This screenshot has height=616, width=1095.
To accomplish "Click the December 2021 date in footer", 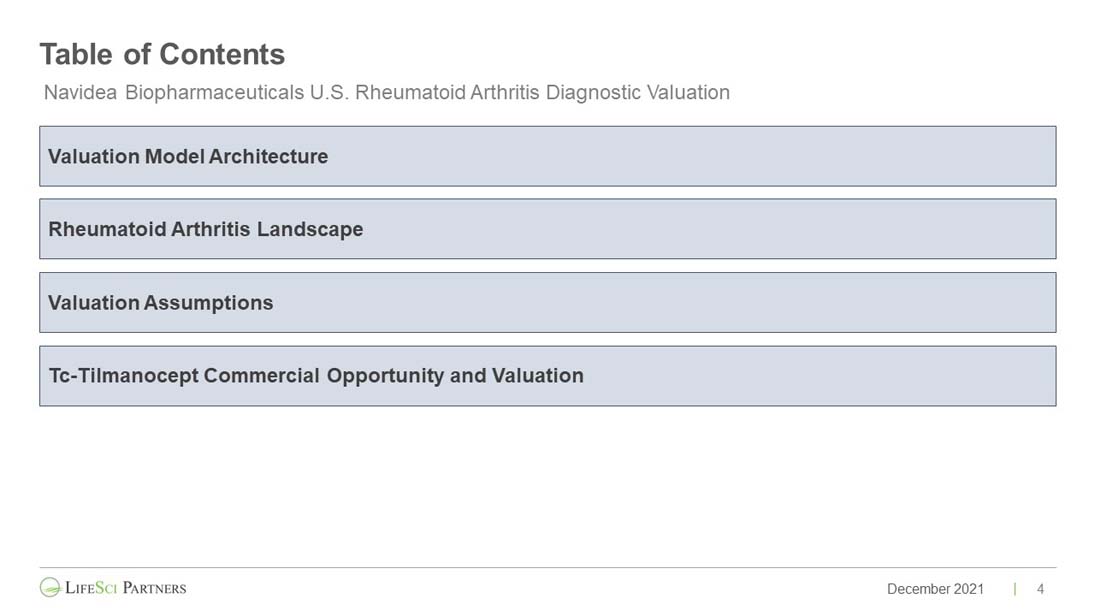I will click(935, 589).
